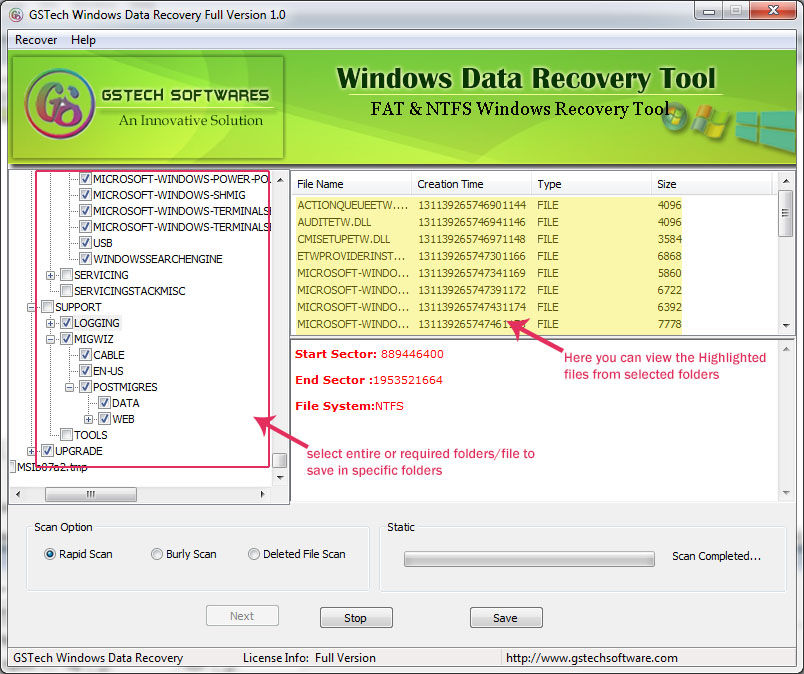Screen dimensions: 804x674
Task: Select the ACTIONQUEUEETW file row
Action: pyautogui.click(x=489, y=205)
